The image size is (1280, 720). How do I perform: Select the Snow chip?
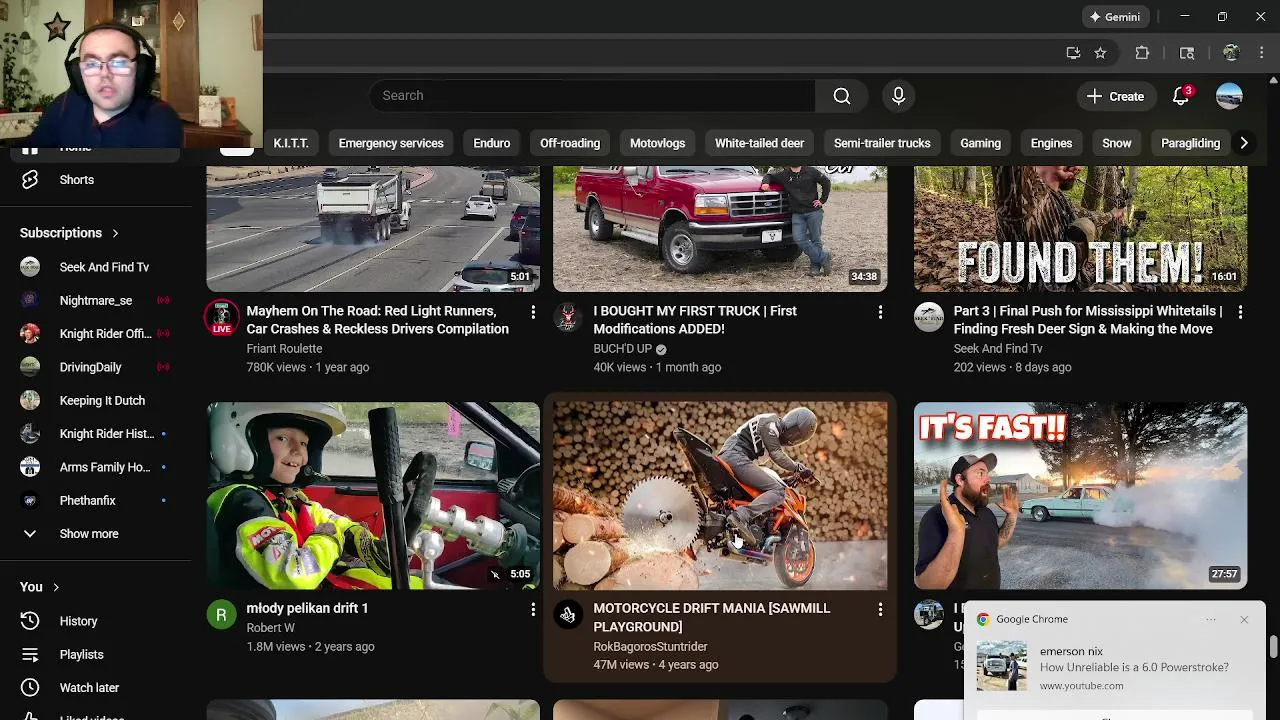click(x=1116, y=143)
